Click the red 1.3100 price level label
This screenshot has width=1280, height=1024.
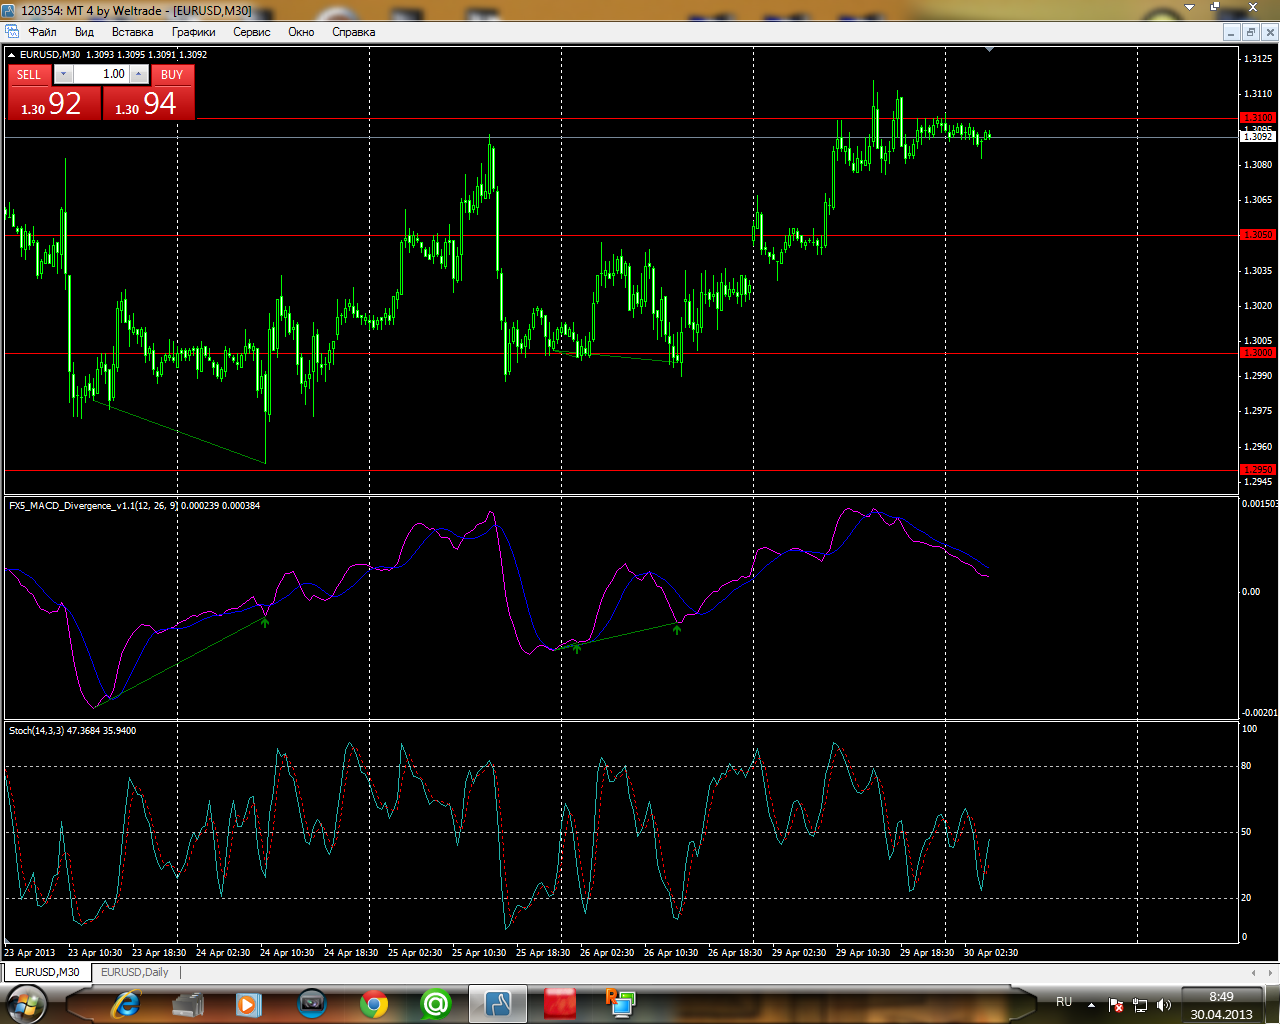pyautogui.click(x=1257, y=118)
